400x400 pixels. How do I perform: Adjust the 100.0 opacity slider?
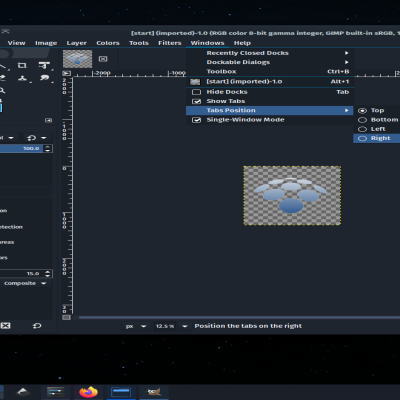[x=21, y=149]
